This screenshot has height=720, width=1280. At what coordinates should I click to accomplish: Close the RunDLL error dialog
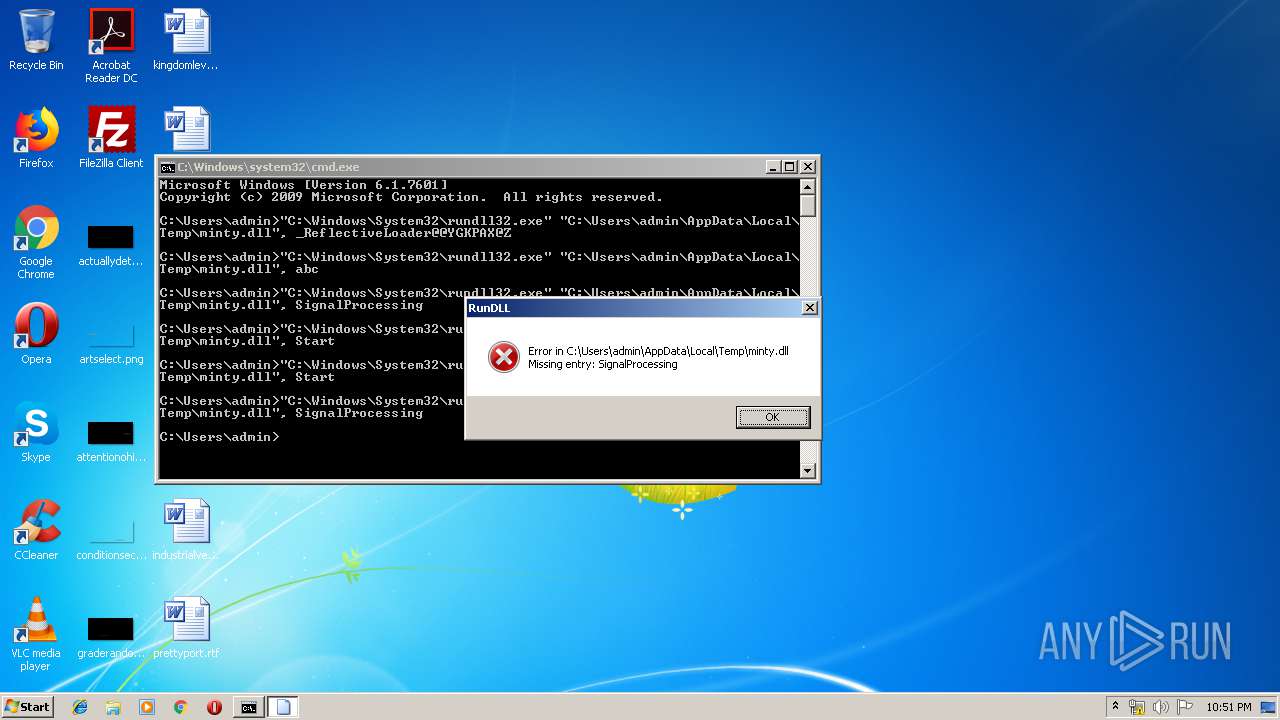(809, 308)
